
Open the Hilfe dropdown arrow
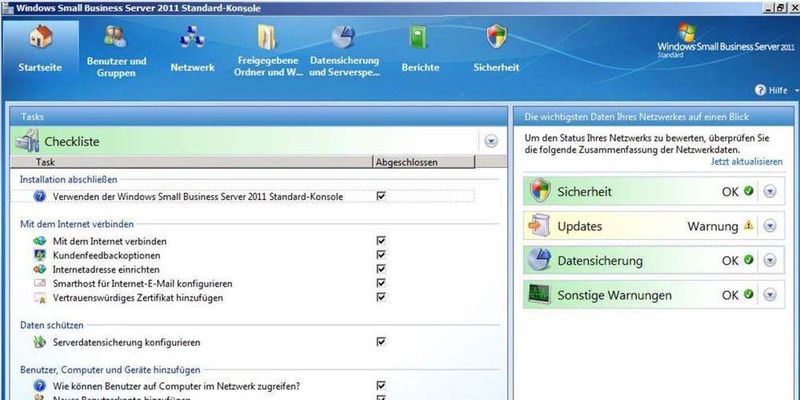[795, 91]
